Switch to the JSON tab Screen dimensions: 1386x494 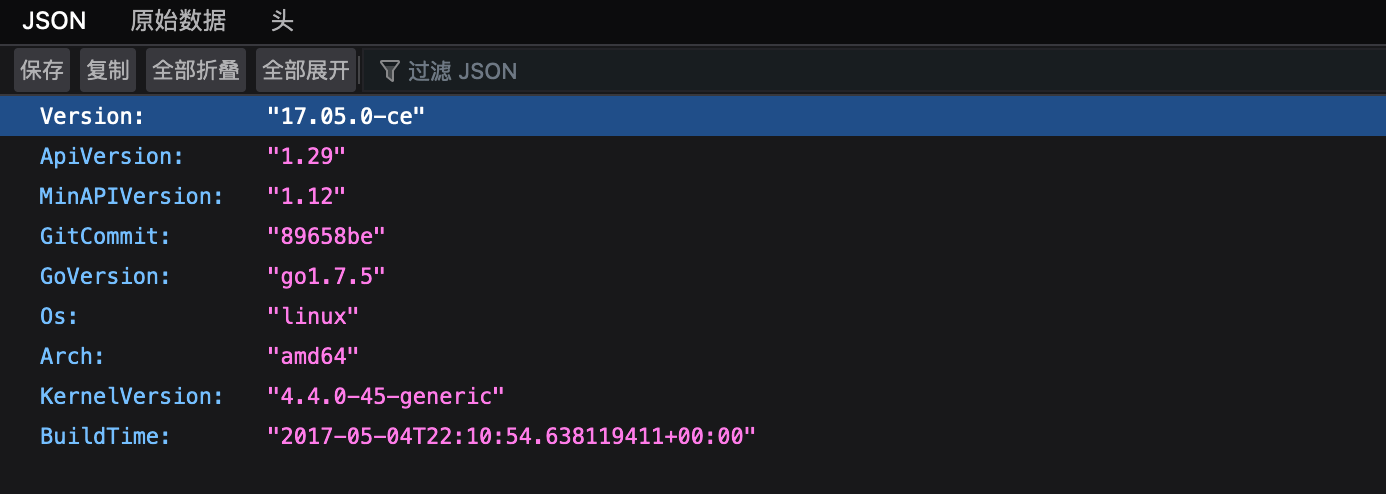coord(54,20)
